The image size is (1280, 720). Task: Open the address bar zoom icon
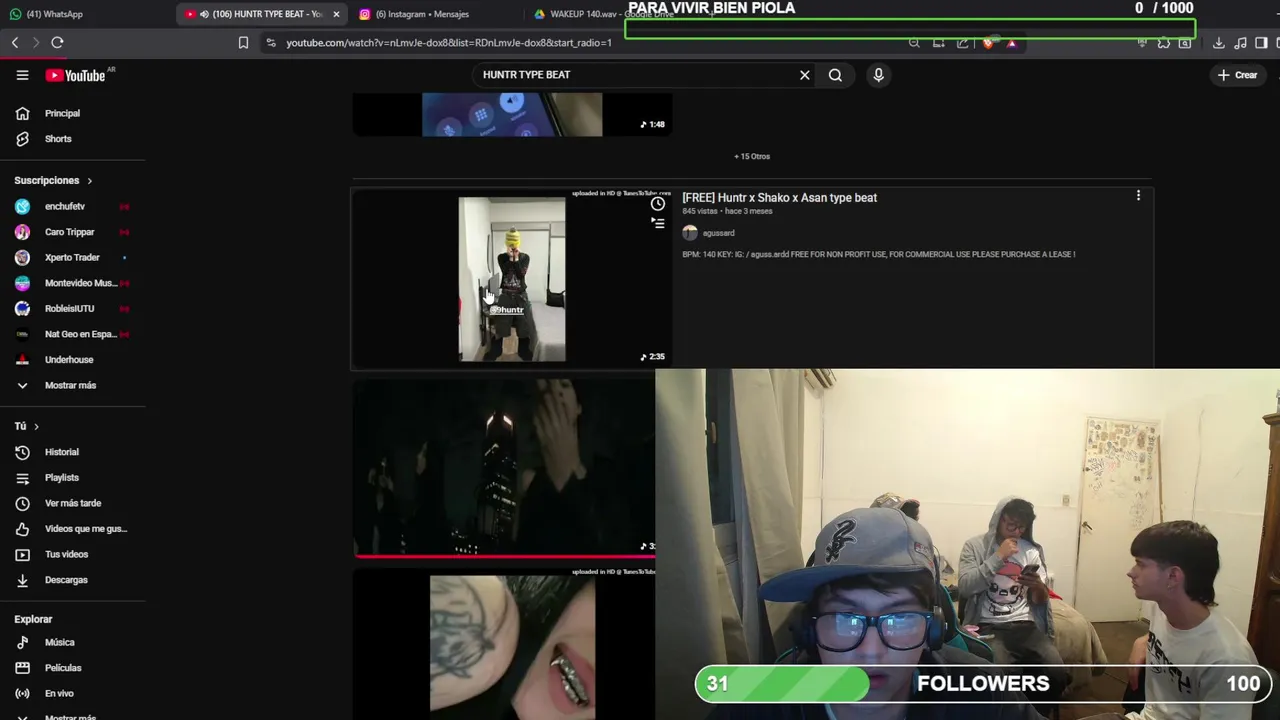[x=914, y=43]
